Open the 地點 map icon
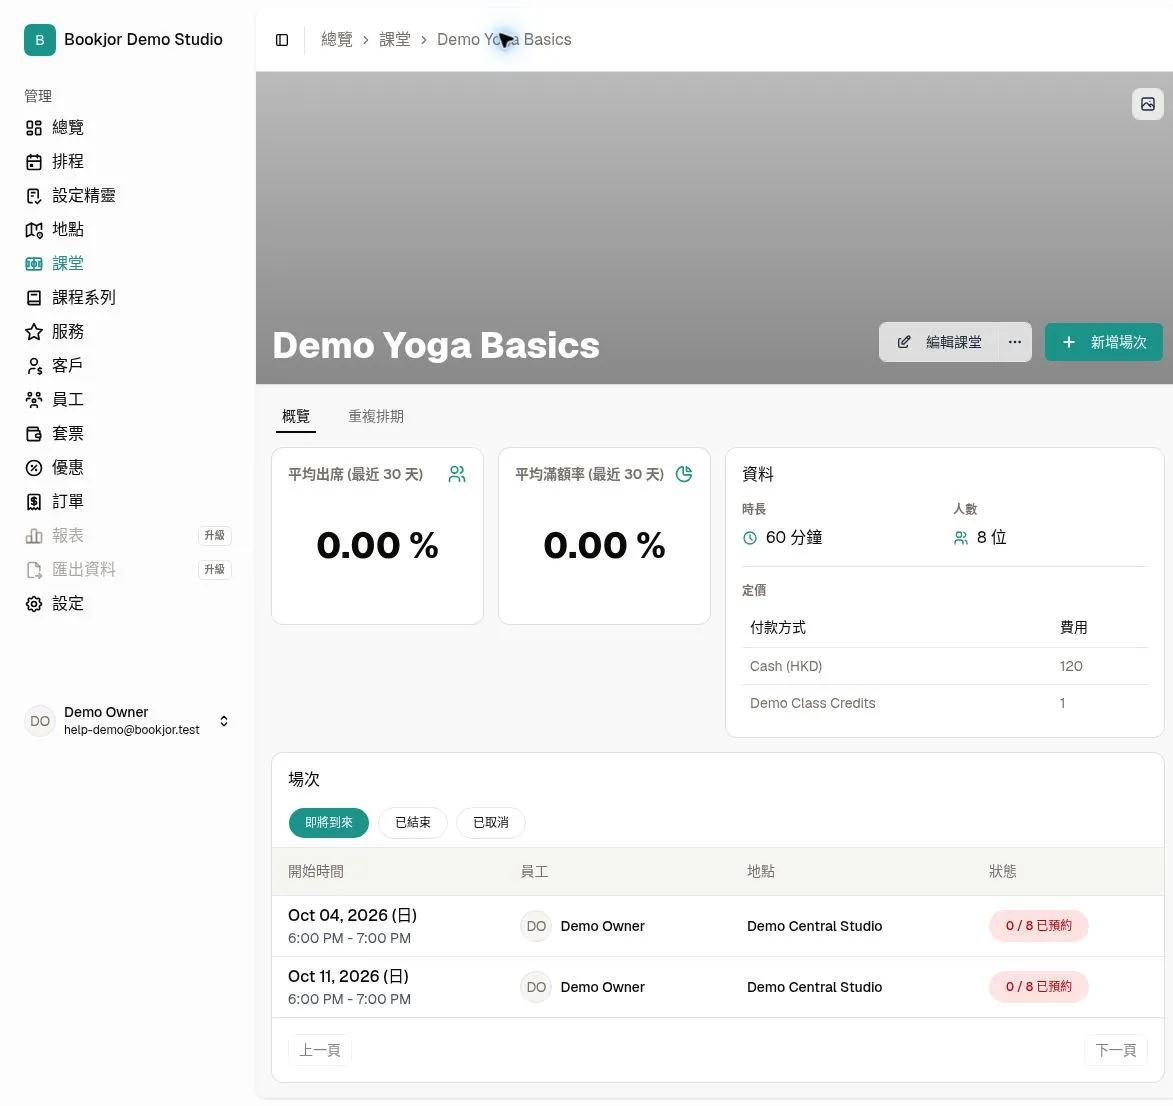The image size is (1173, 1106). click(x=34, y=230)
